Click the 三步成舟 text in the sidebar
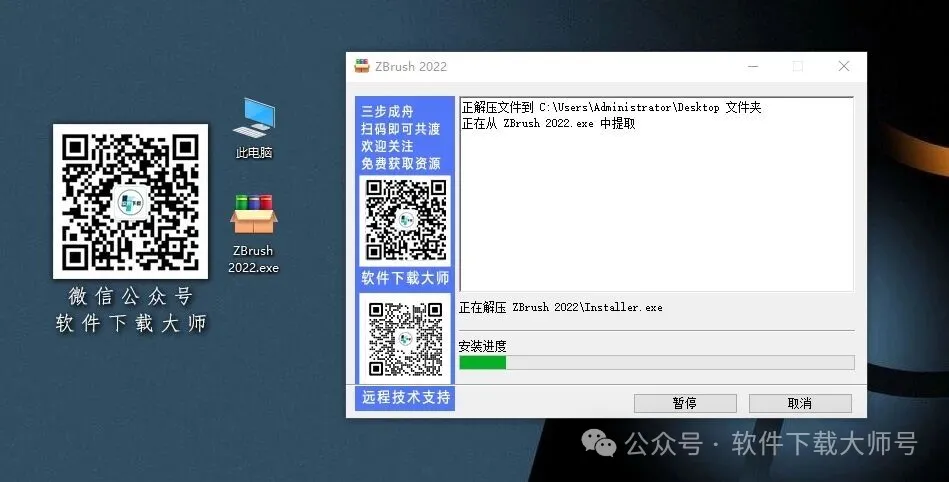Viewport: 949px width, 482px height. pos(387,111)
